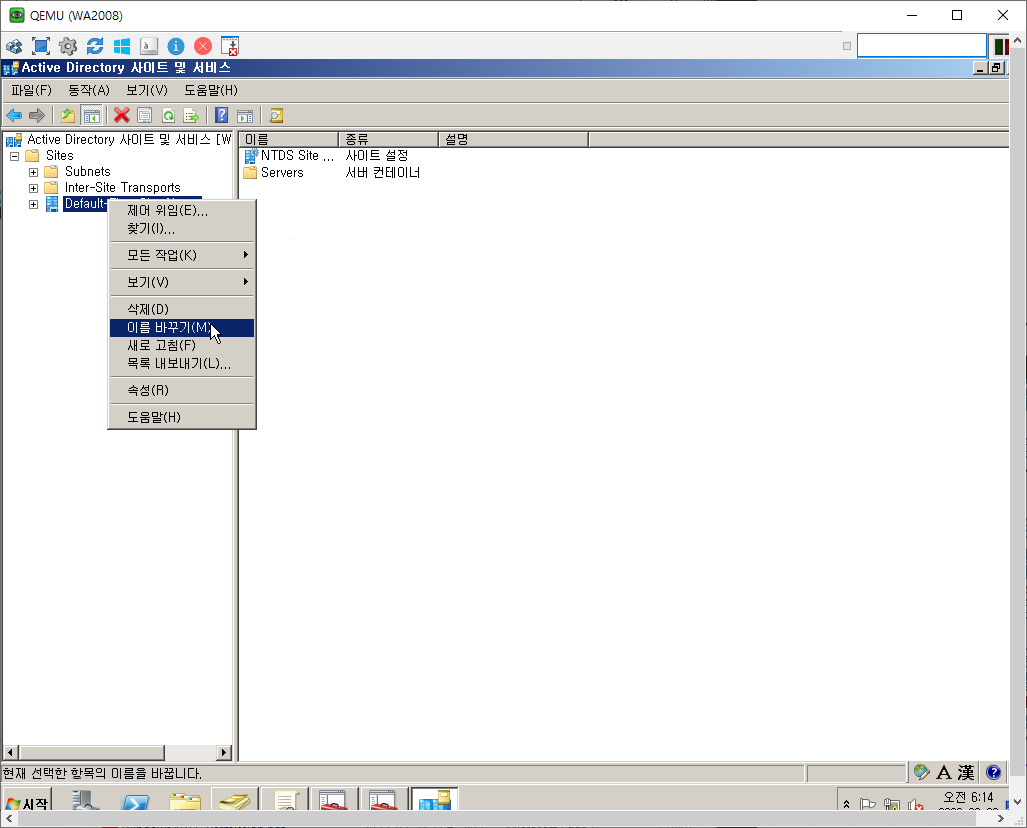Click the window with red X download icon
1027x828 pixels.
click(230, 46)
